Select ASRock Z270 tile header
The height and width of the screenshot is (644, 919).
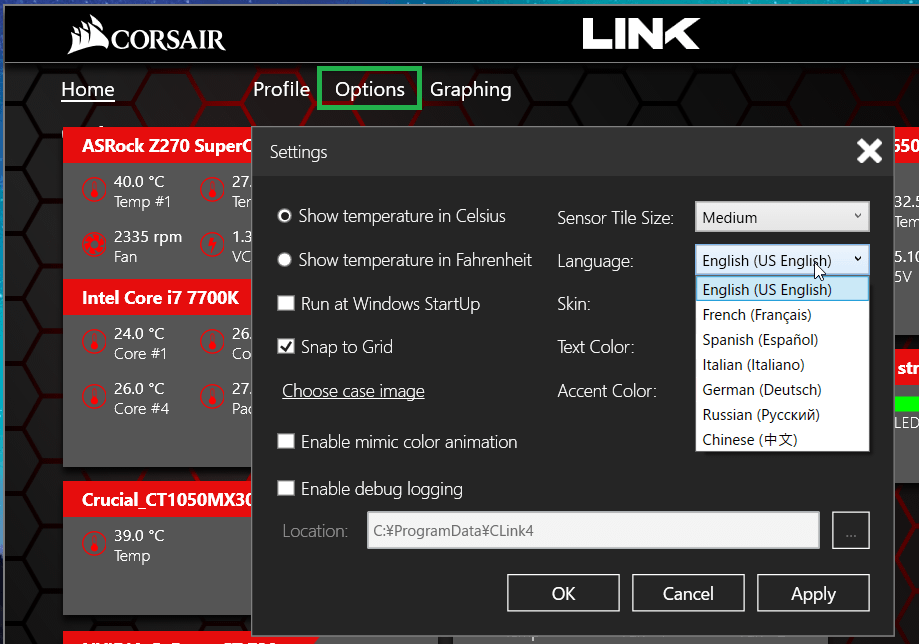158,145
